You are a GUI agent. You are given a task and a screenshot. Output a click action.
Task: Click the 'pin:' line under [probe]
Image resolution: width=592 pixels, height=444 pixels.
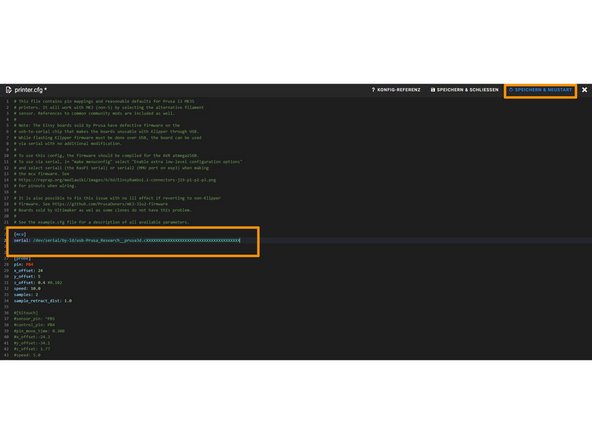(23, 264)
